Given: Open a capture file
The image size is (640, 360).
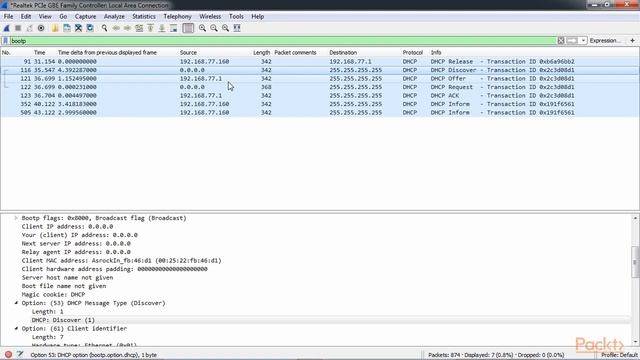Looking at the screenshot, I should point(55,28).
